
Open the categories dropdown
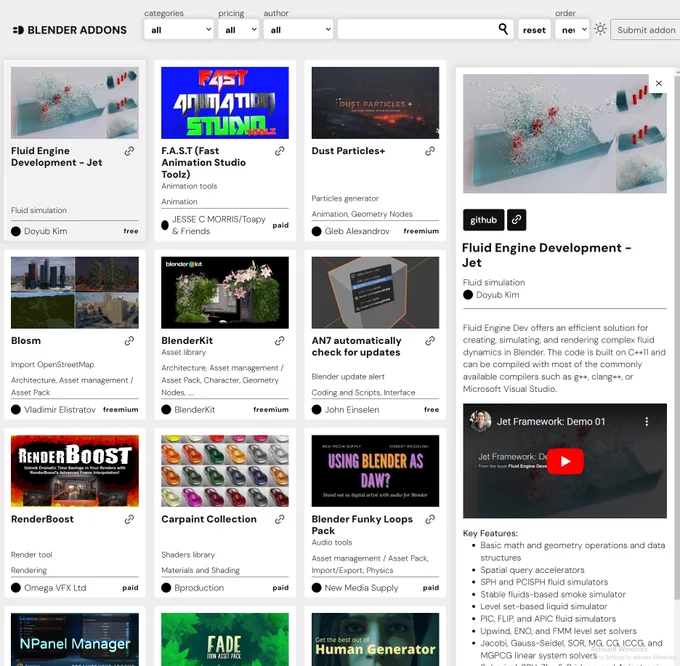179,29
